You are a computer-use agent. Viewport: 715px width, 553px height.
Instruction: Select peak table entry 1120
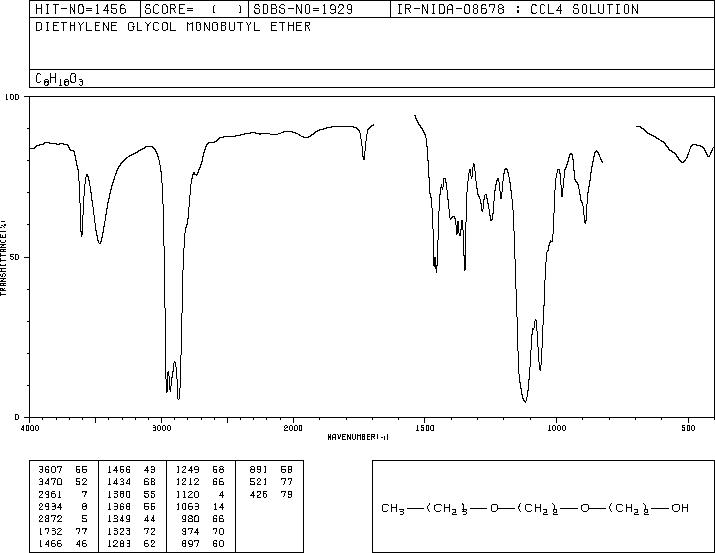[187, 495]
